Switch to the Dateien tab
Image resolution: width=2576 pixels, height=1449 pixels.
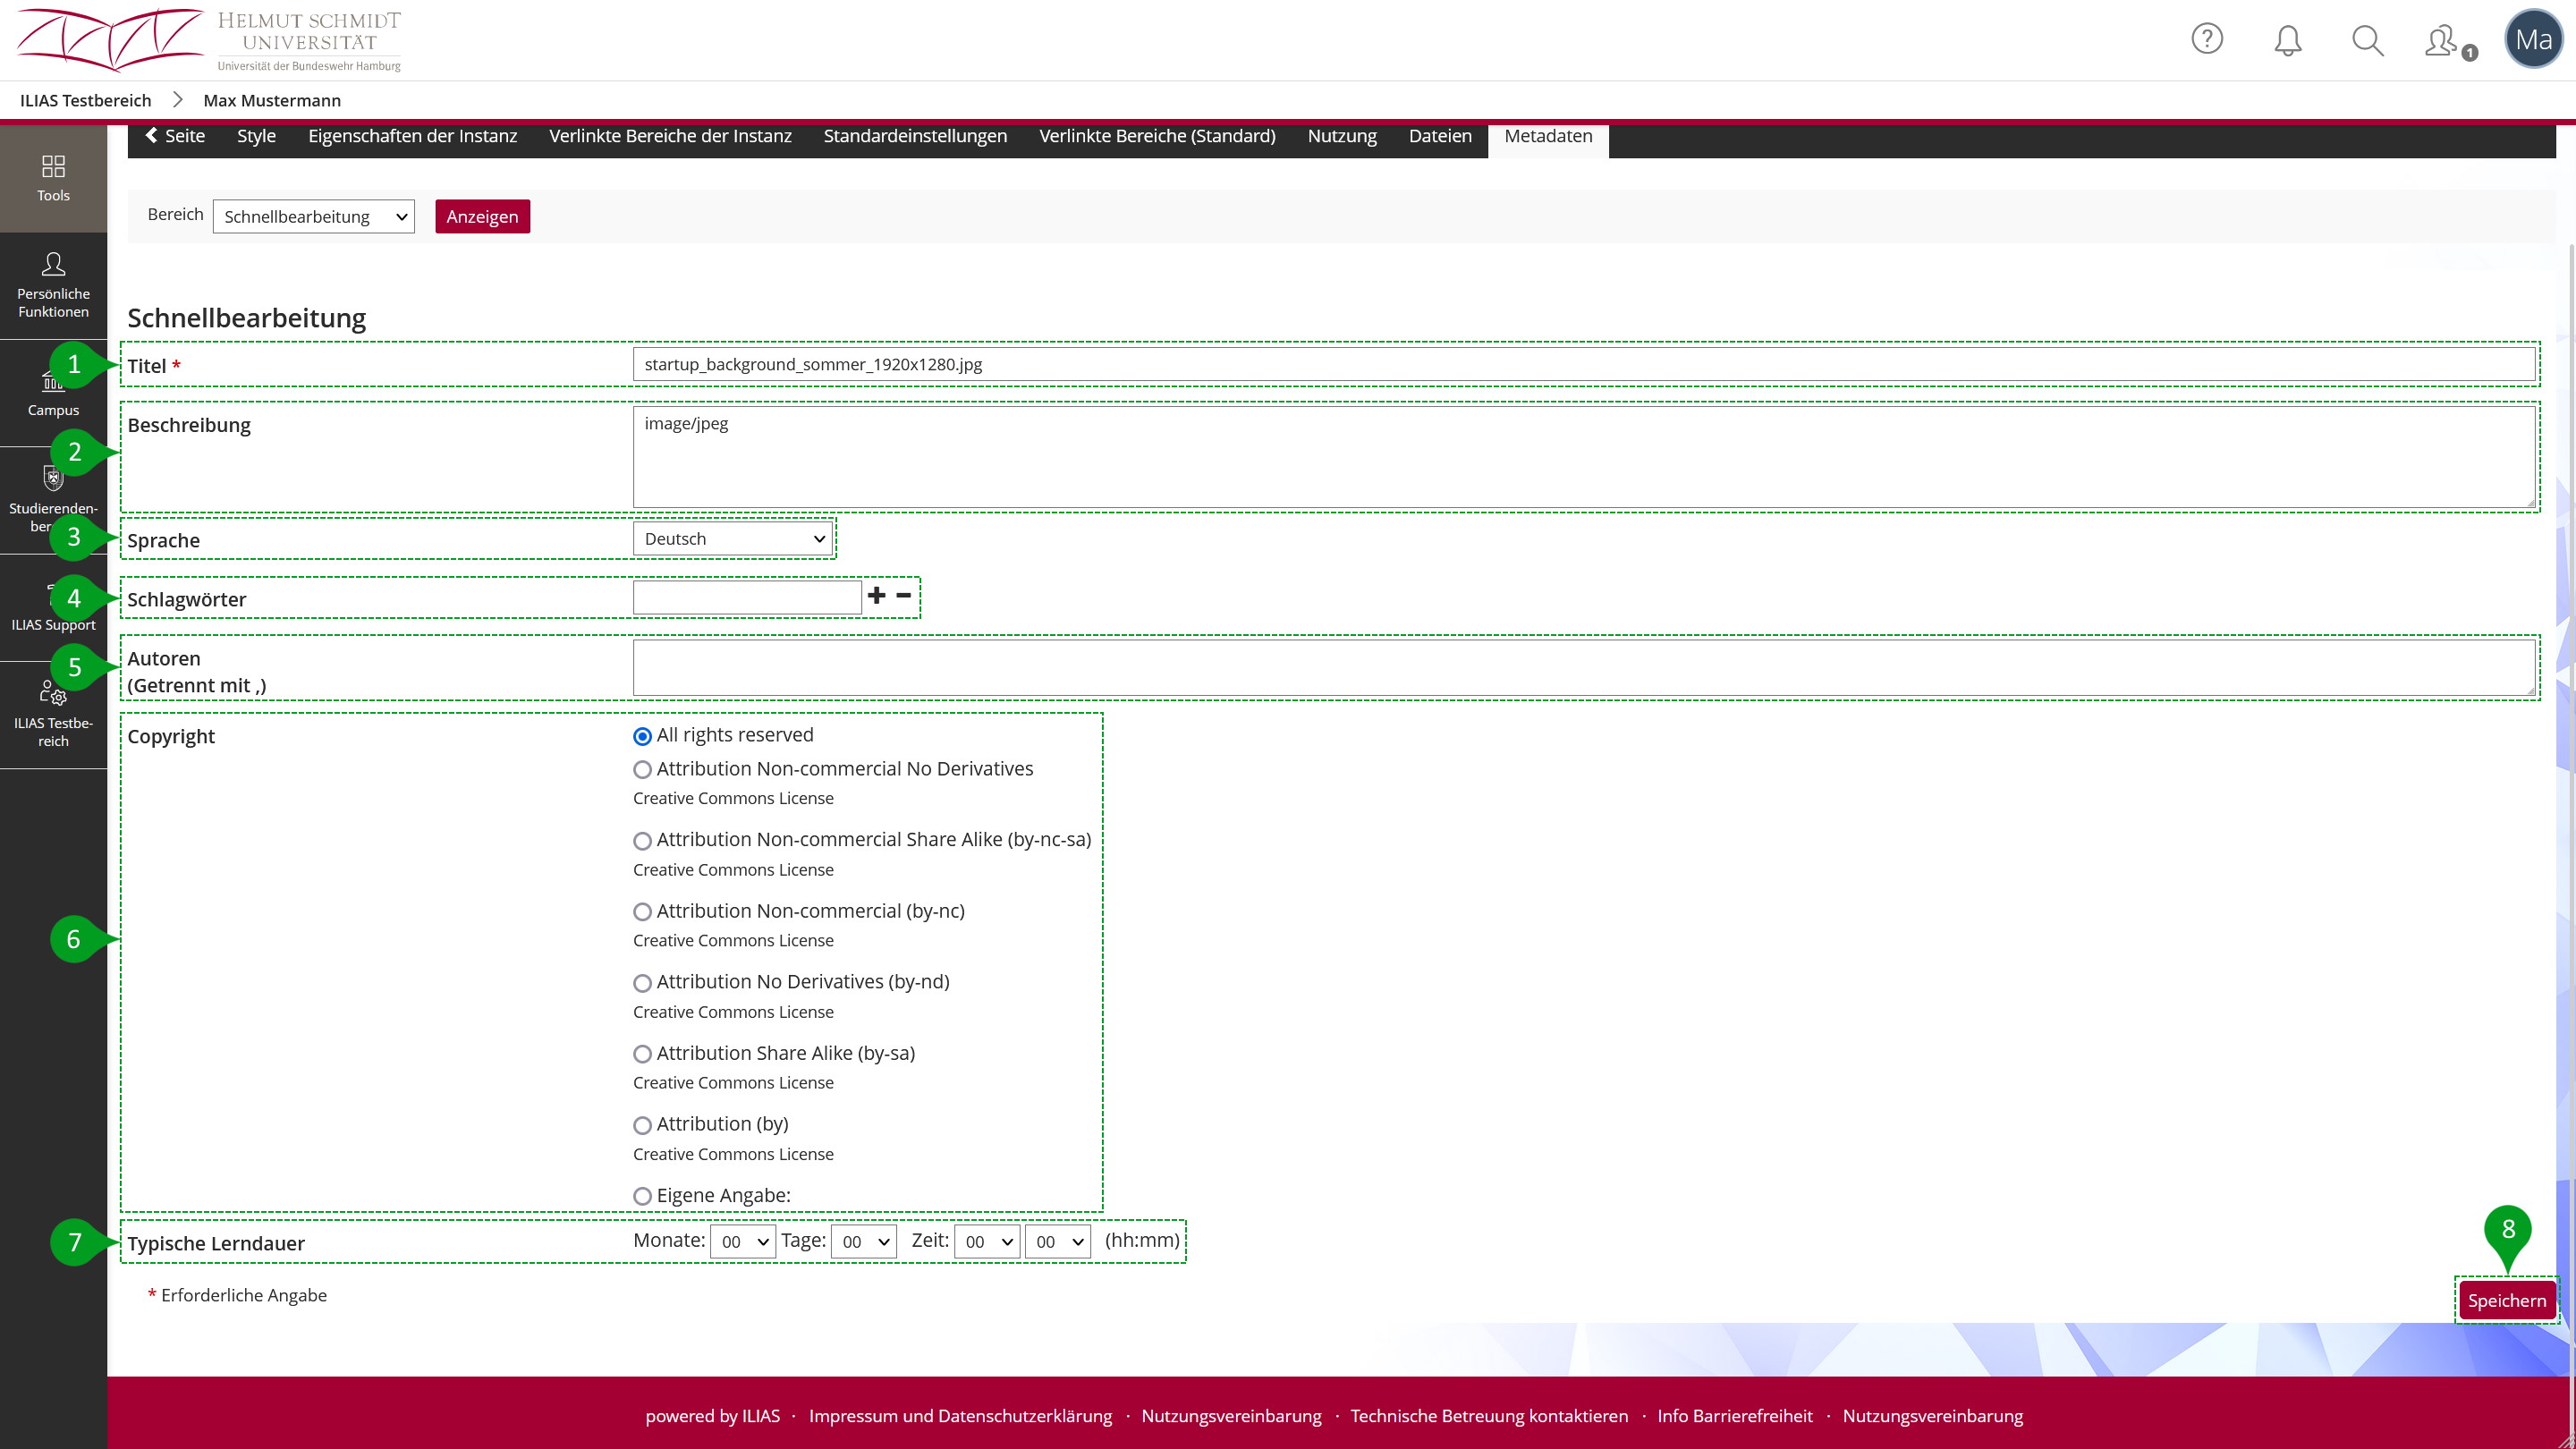point(1440,136)
